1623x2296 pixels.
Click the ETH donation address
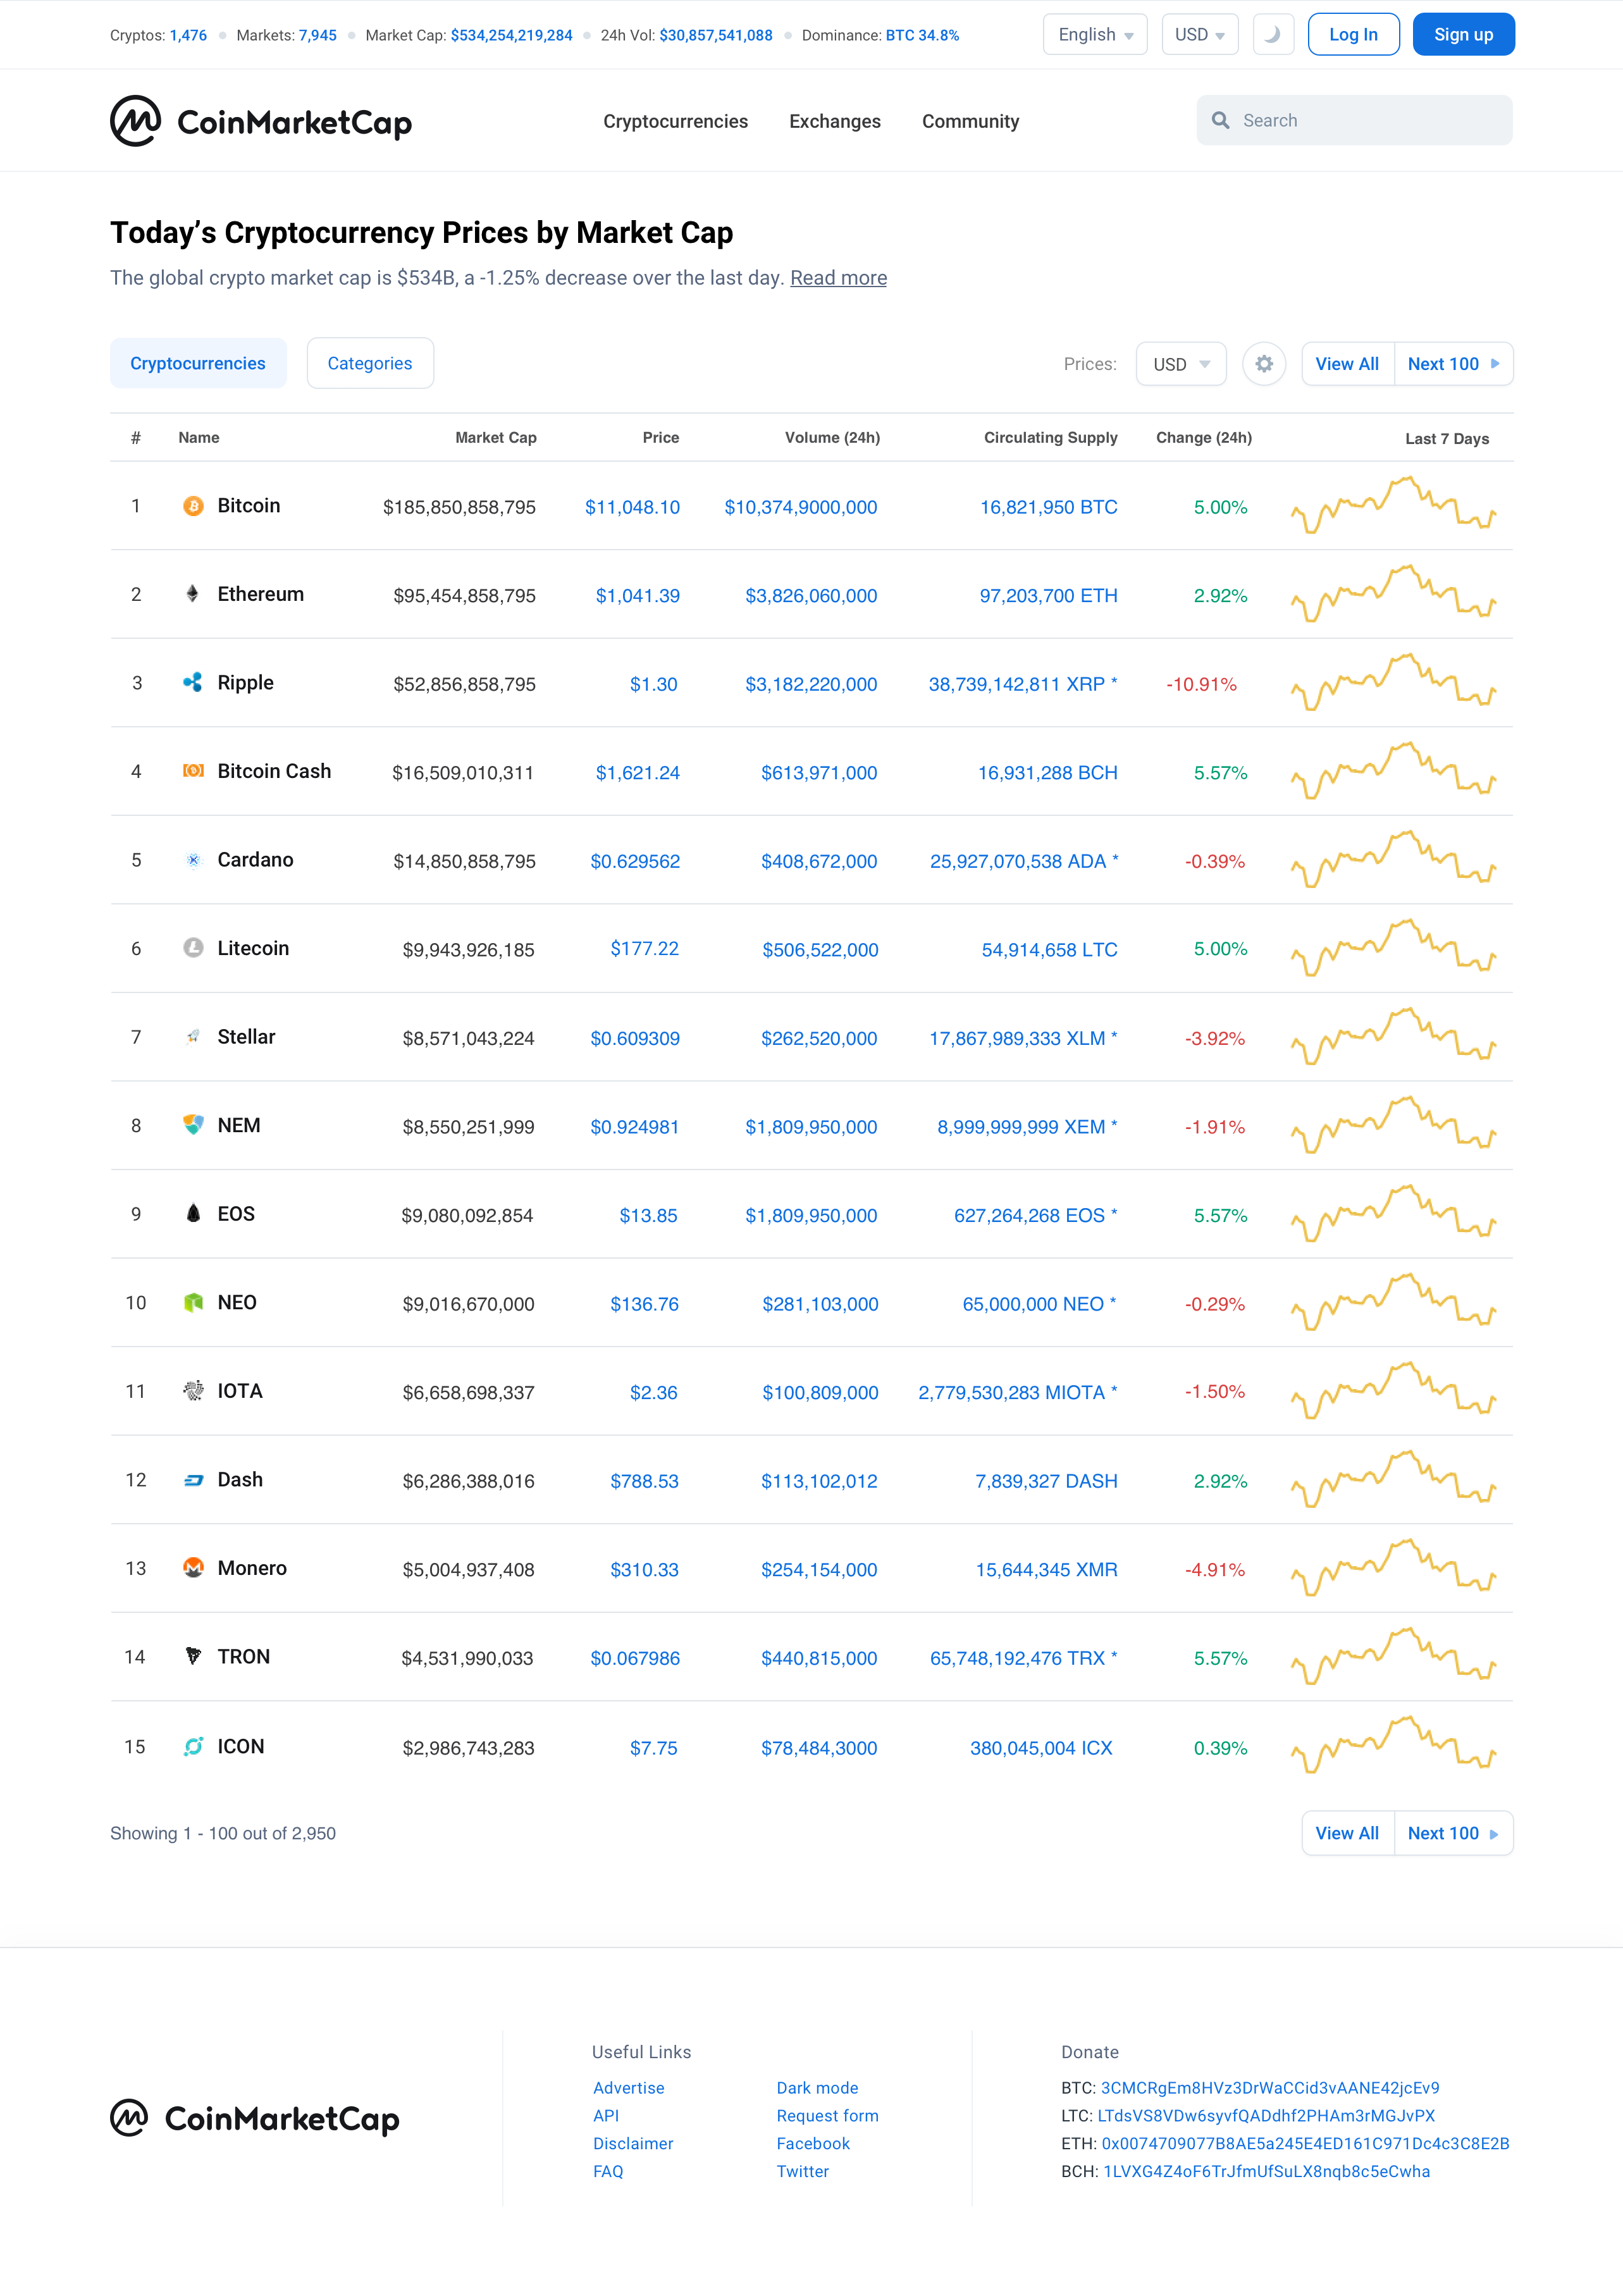pyautogui.click(x=1305, y=2144)
